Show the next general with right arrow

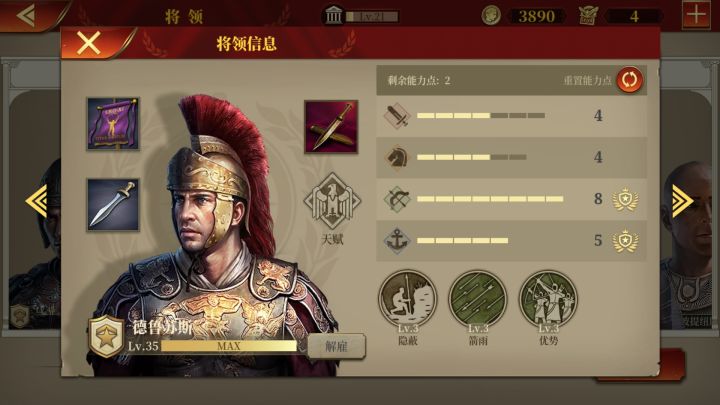point(683,201)
